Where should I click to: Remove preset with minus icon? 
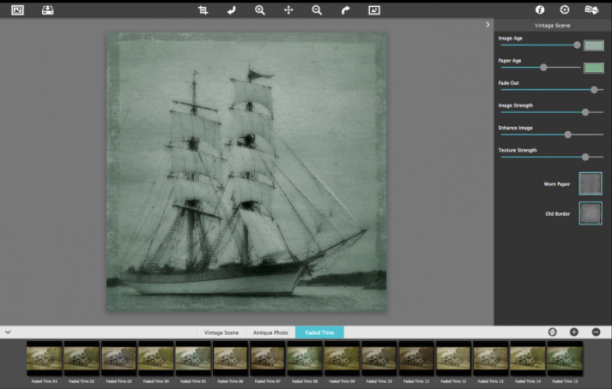[596, 332]
